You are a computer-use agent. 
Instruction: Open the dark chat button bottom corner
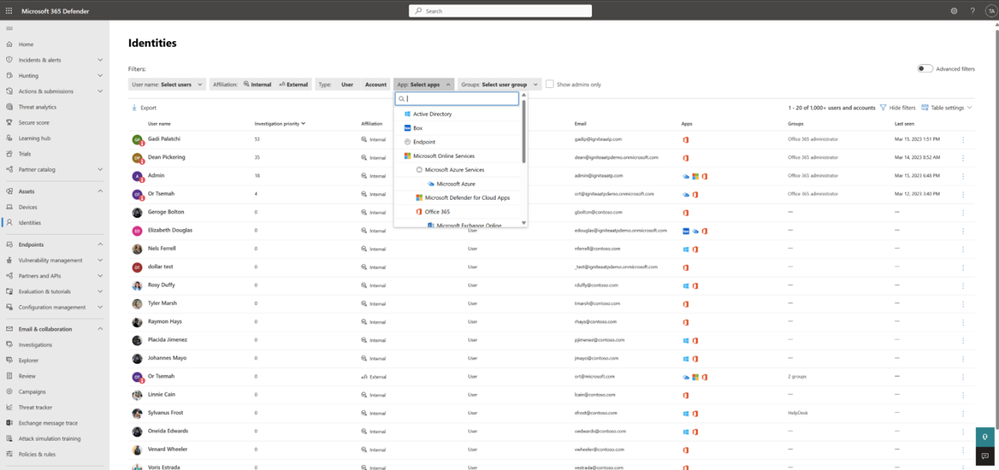coord(985,456)
